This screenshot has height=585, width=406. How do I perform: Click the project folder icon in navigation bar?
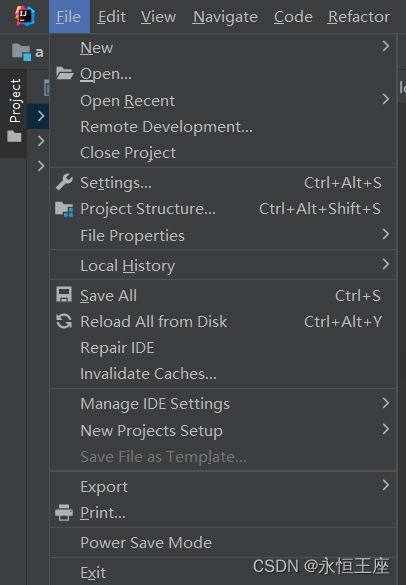coord(21,52)
